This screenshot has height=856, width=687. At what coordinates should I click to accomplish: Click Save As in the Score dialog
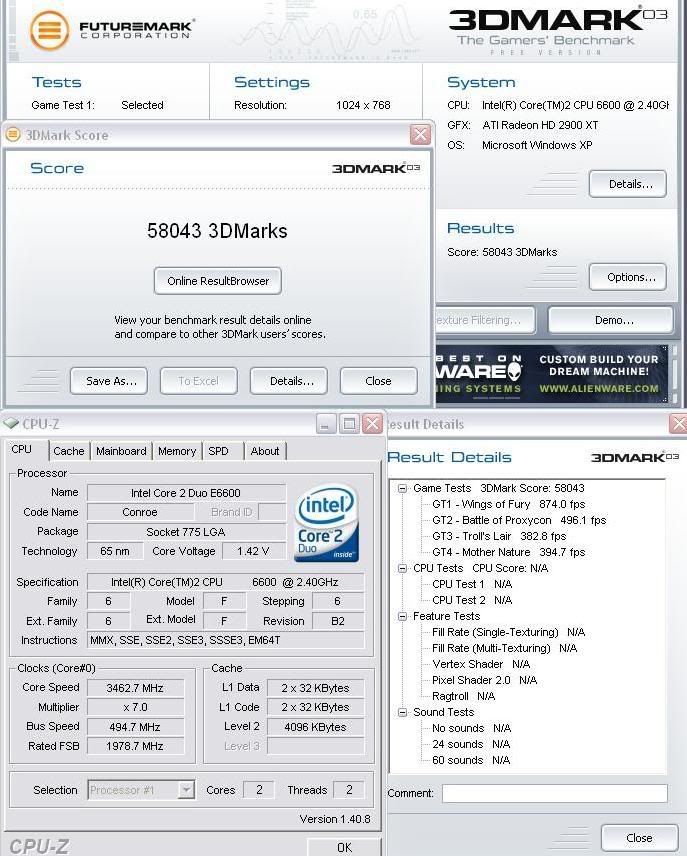pos(111,381)
